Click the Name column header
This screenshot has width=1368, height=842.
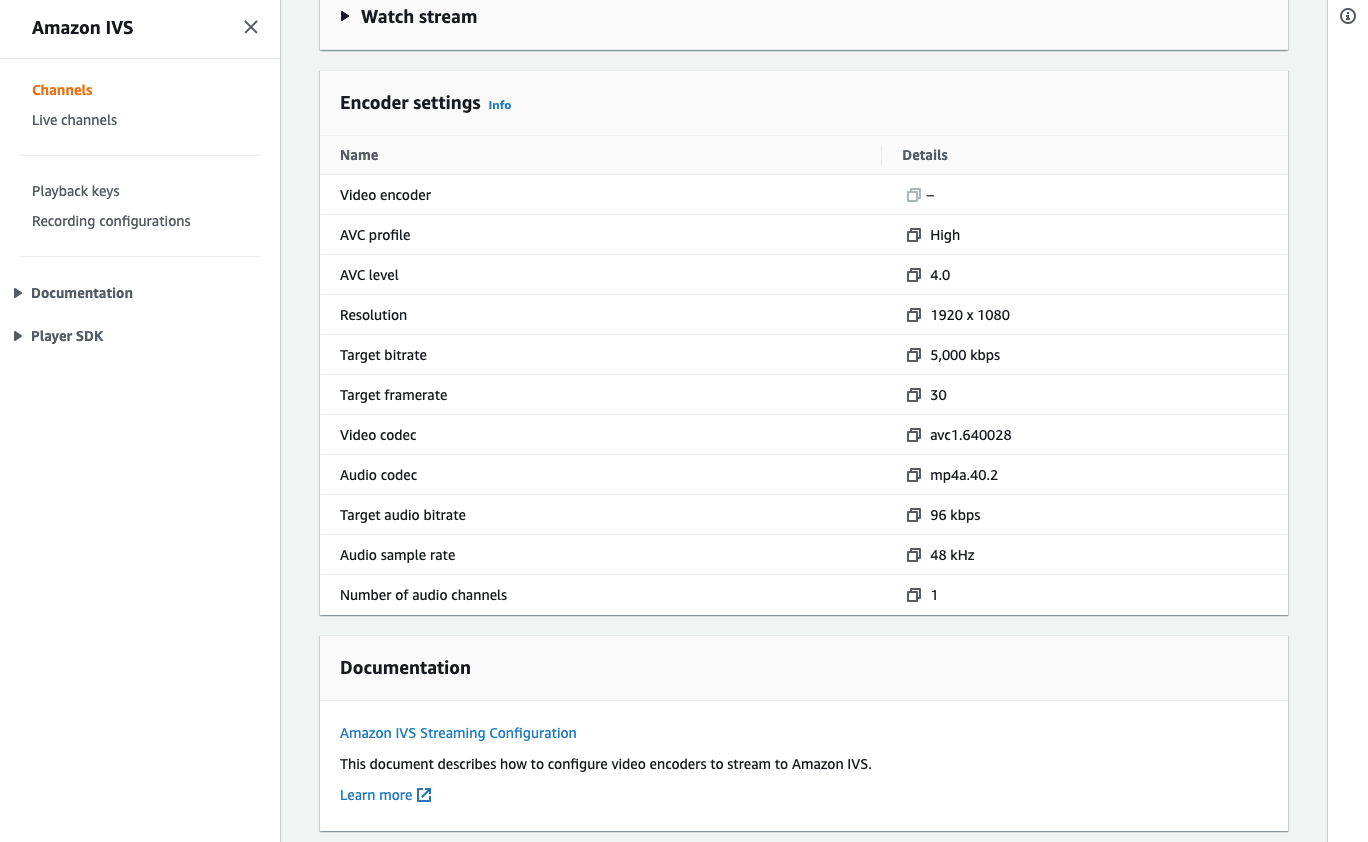coord(359,155)
